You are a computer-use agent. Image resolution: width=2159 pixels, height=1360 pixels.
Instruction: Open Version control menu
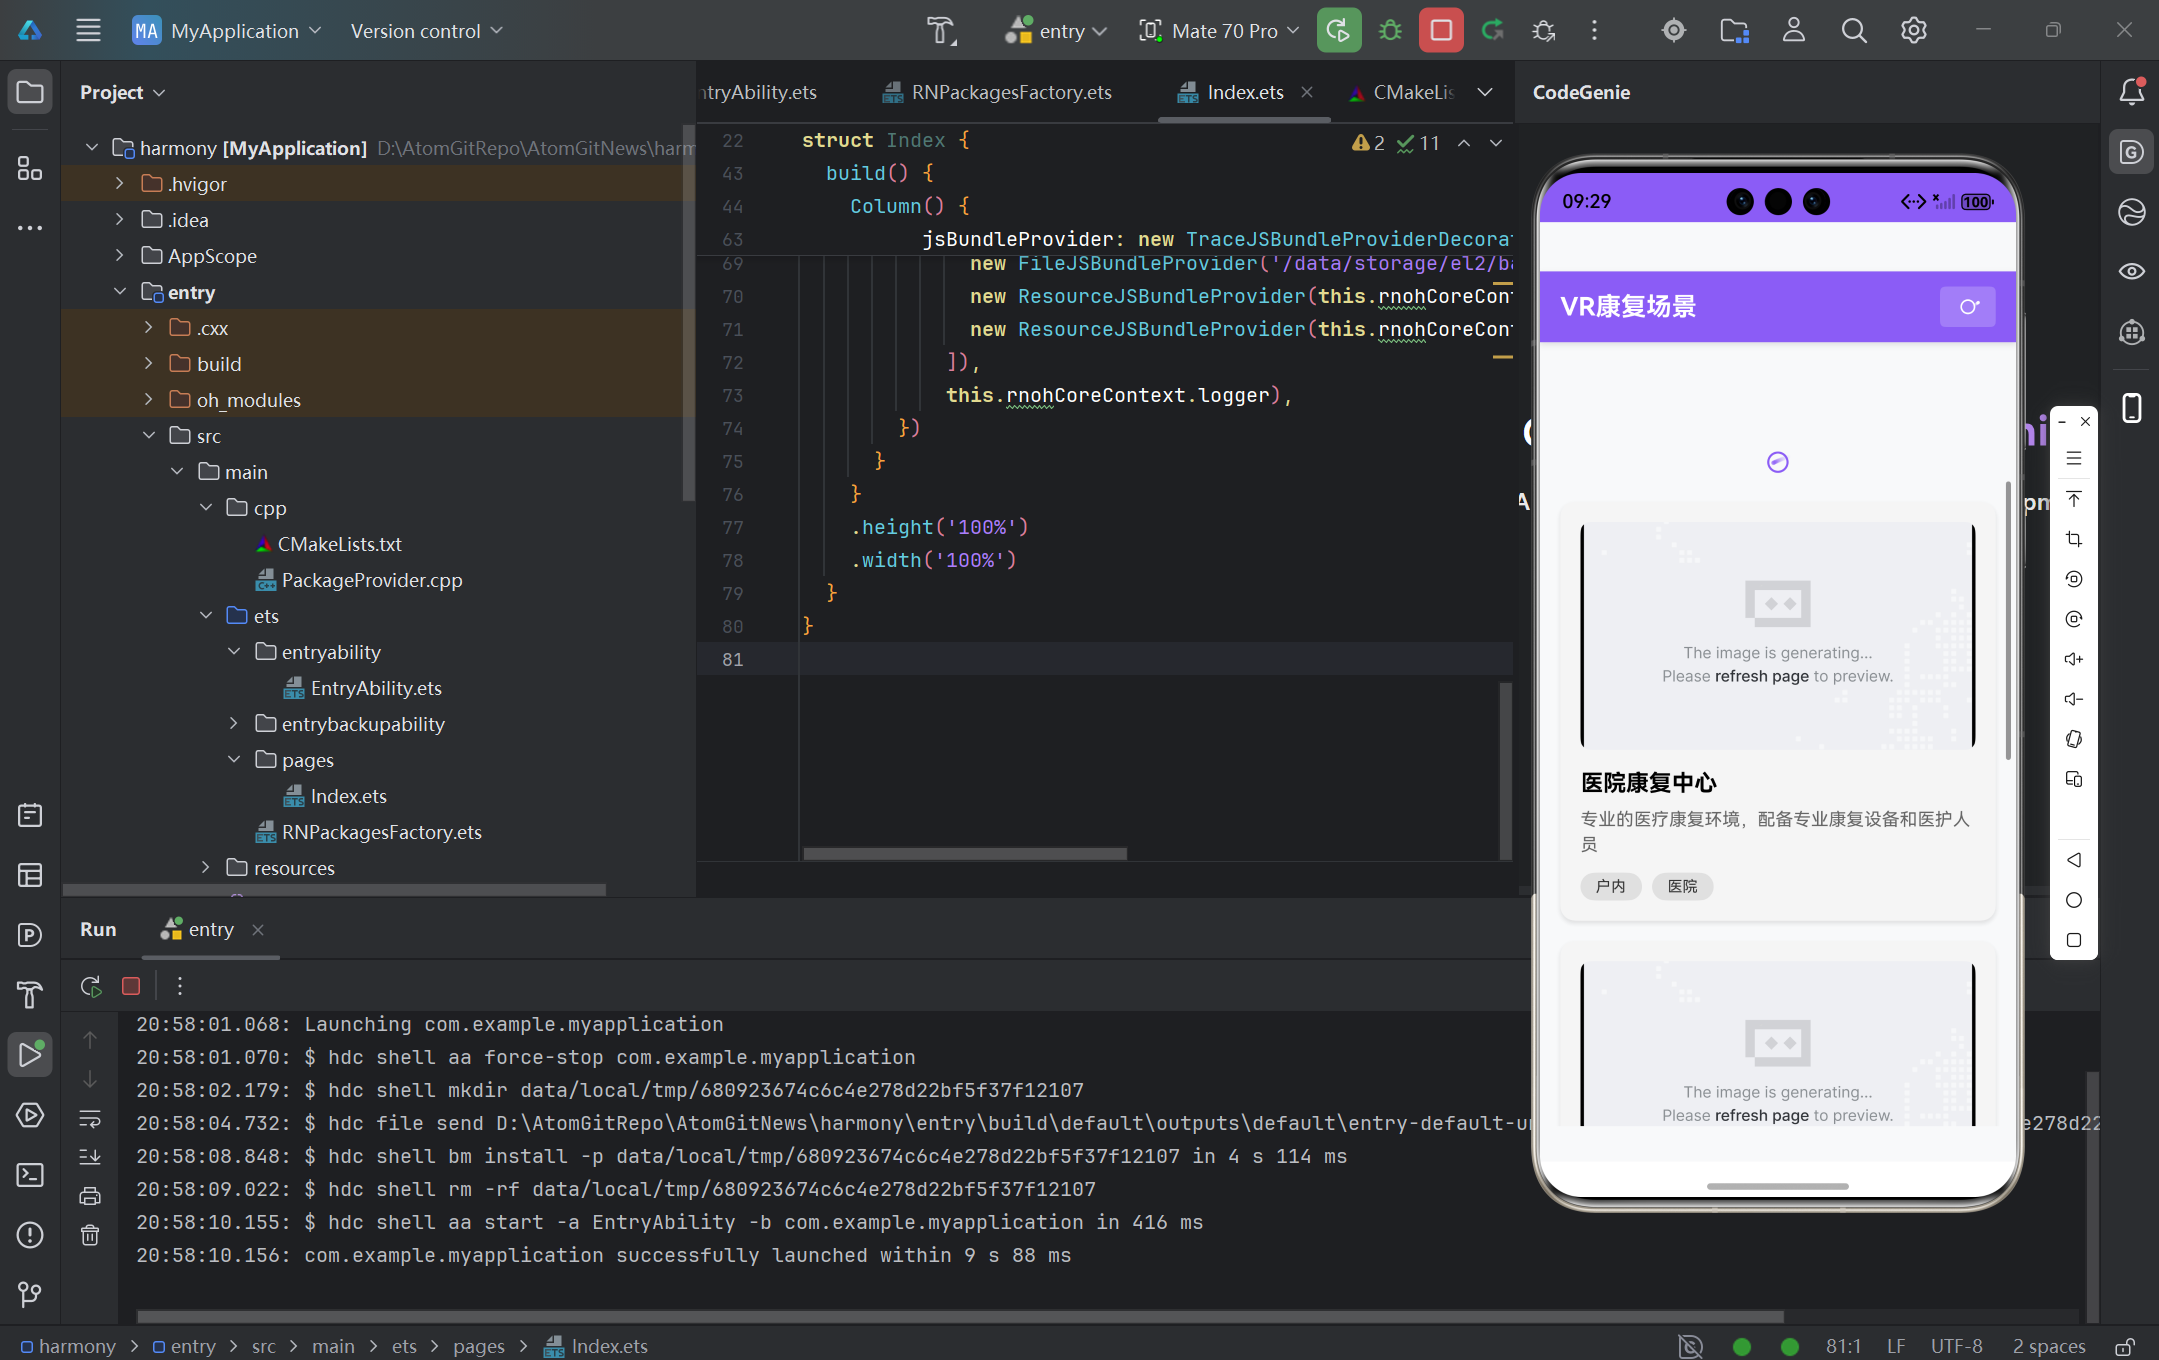[426, 31]
